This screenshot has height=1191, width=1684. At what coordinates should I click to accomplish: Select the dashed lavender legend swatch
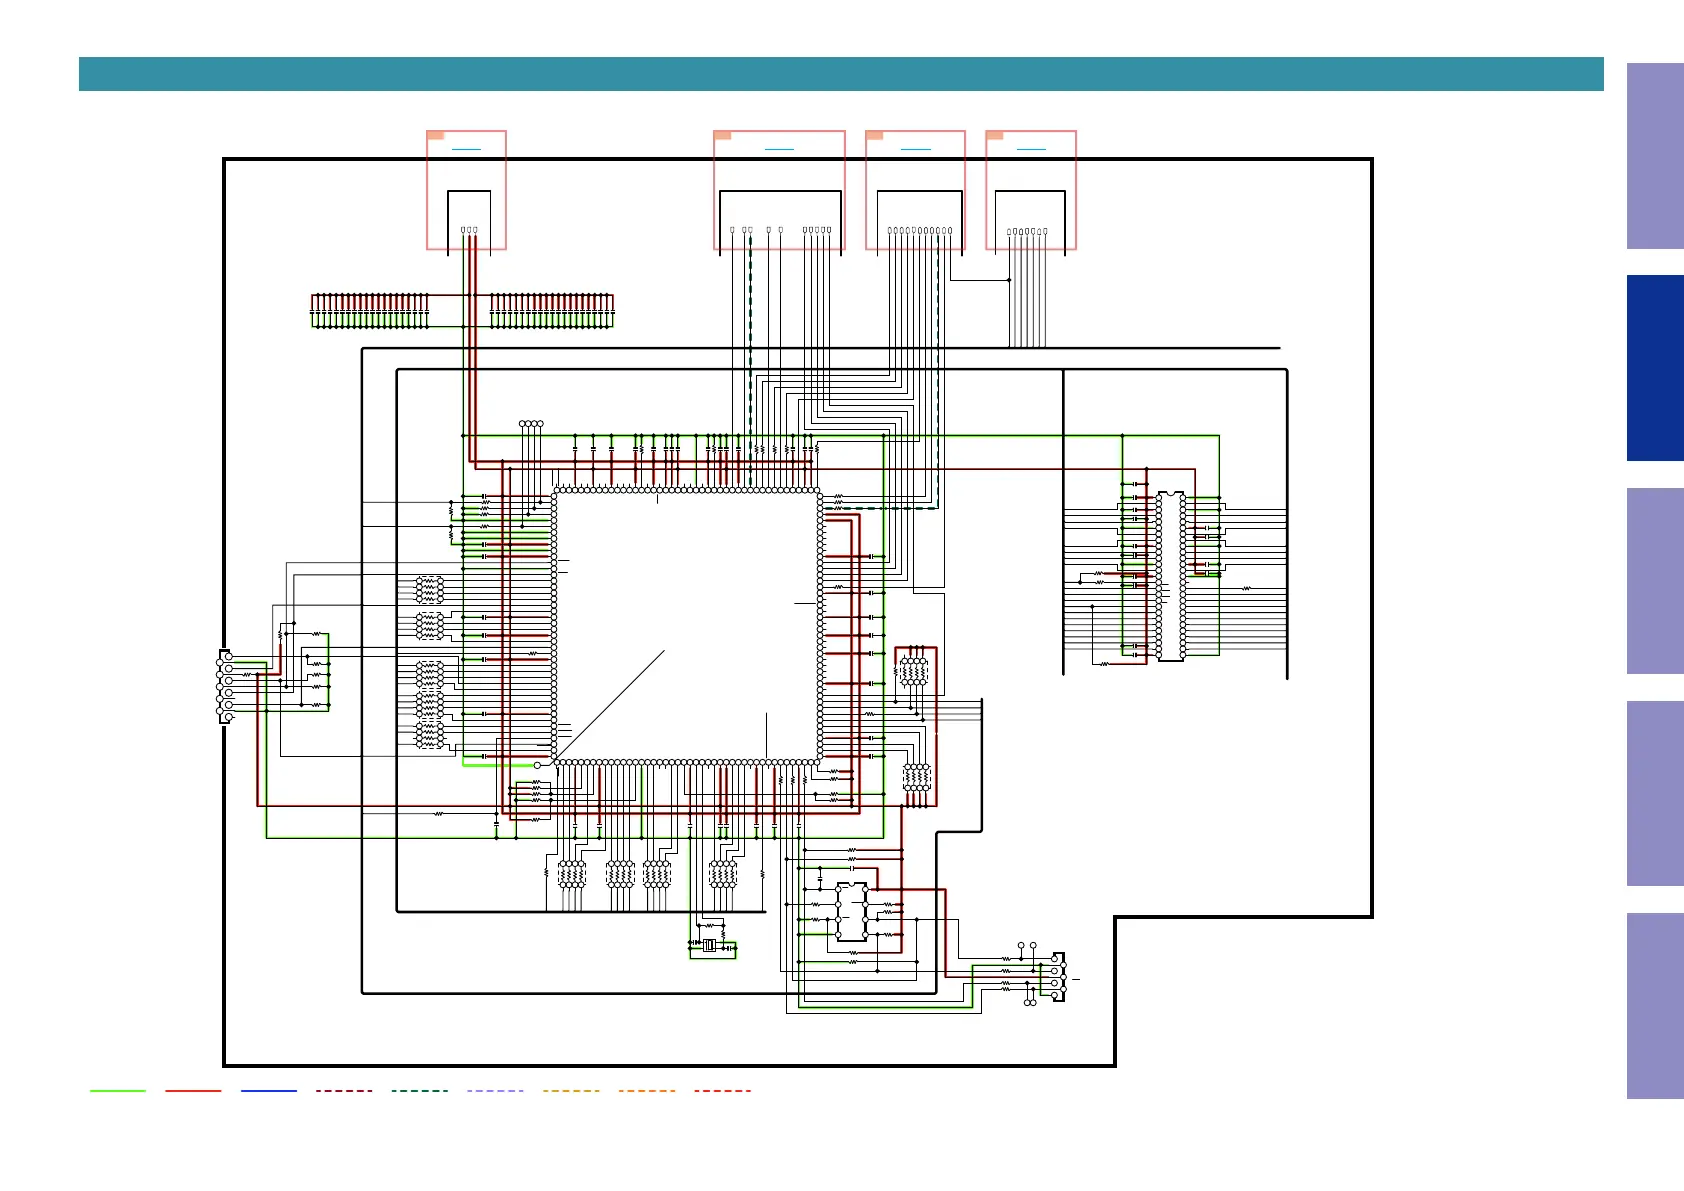[495, 1091]
